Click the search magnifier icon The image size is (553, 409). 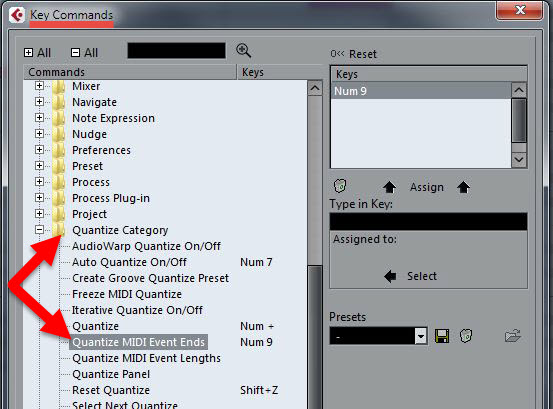point(244,50)
